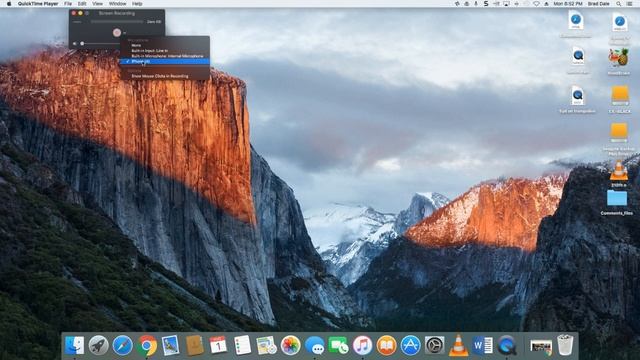This screenshot has width=640, height=360.
Task: Open the App Store from the Dock
Action: (x=411, y=345)
